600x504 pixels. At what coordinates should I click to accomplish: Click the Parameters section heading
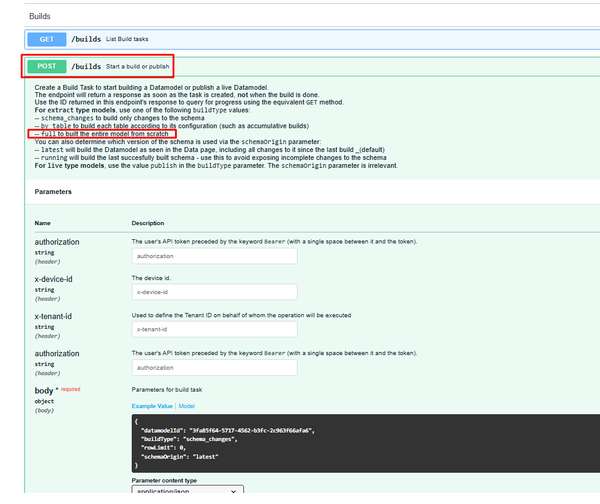[53, 190]
